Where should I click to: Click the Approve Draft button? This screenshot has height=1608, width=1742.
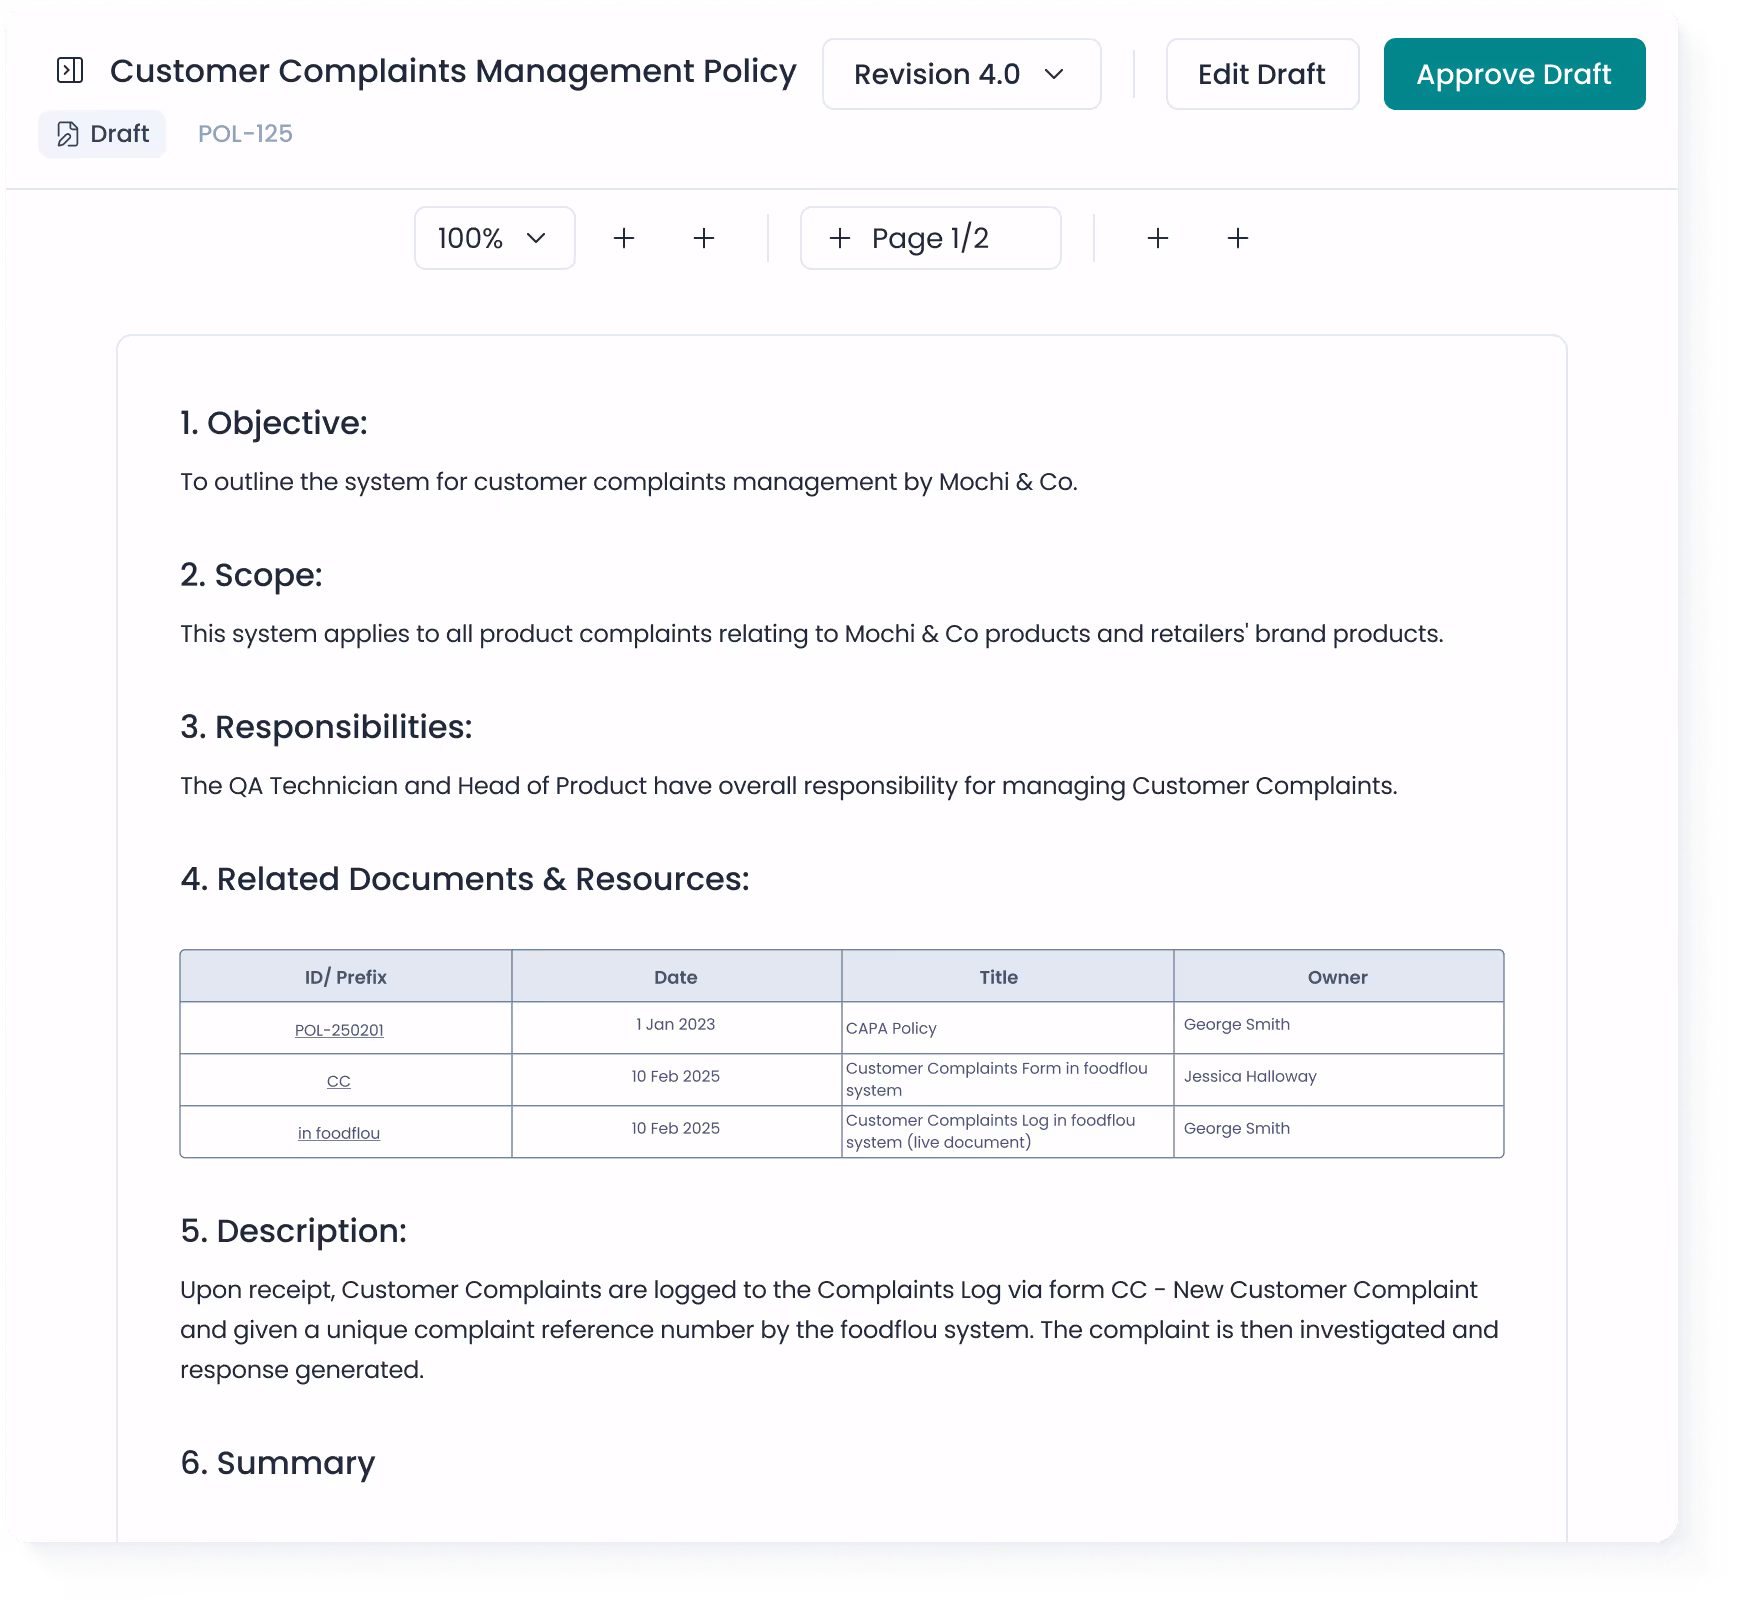click(1514, 74)
